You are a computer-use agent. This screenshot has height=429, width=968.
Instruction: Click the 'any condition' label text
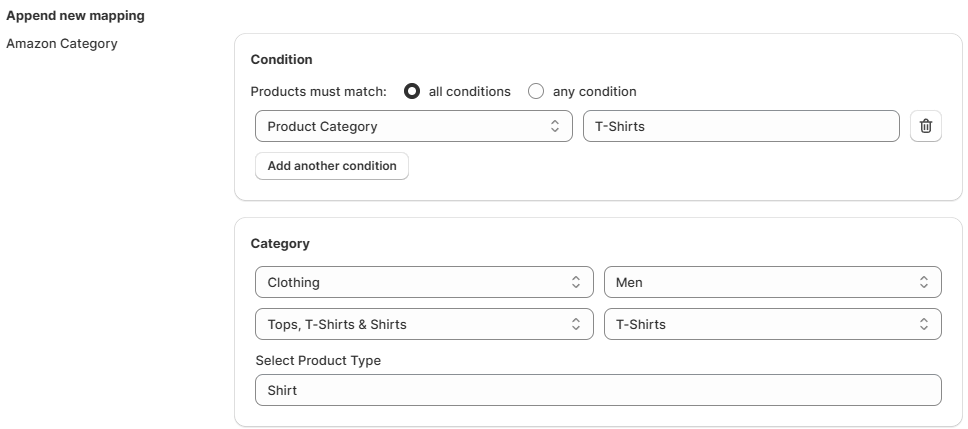[595, 91]
